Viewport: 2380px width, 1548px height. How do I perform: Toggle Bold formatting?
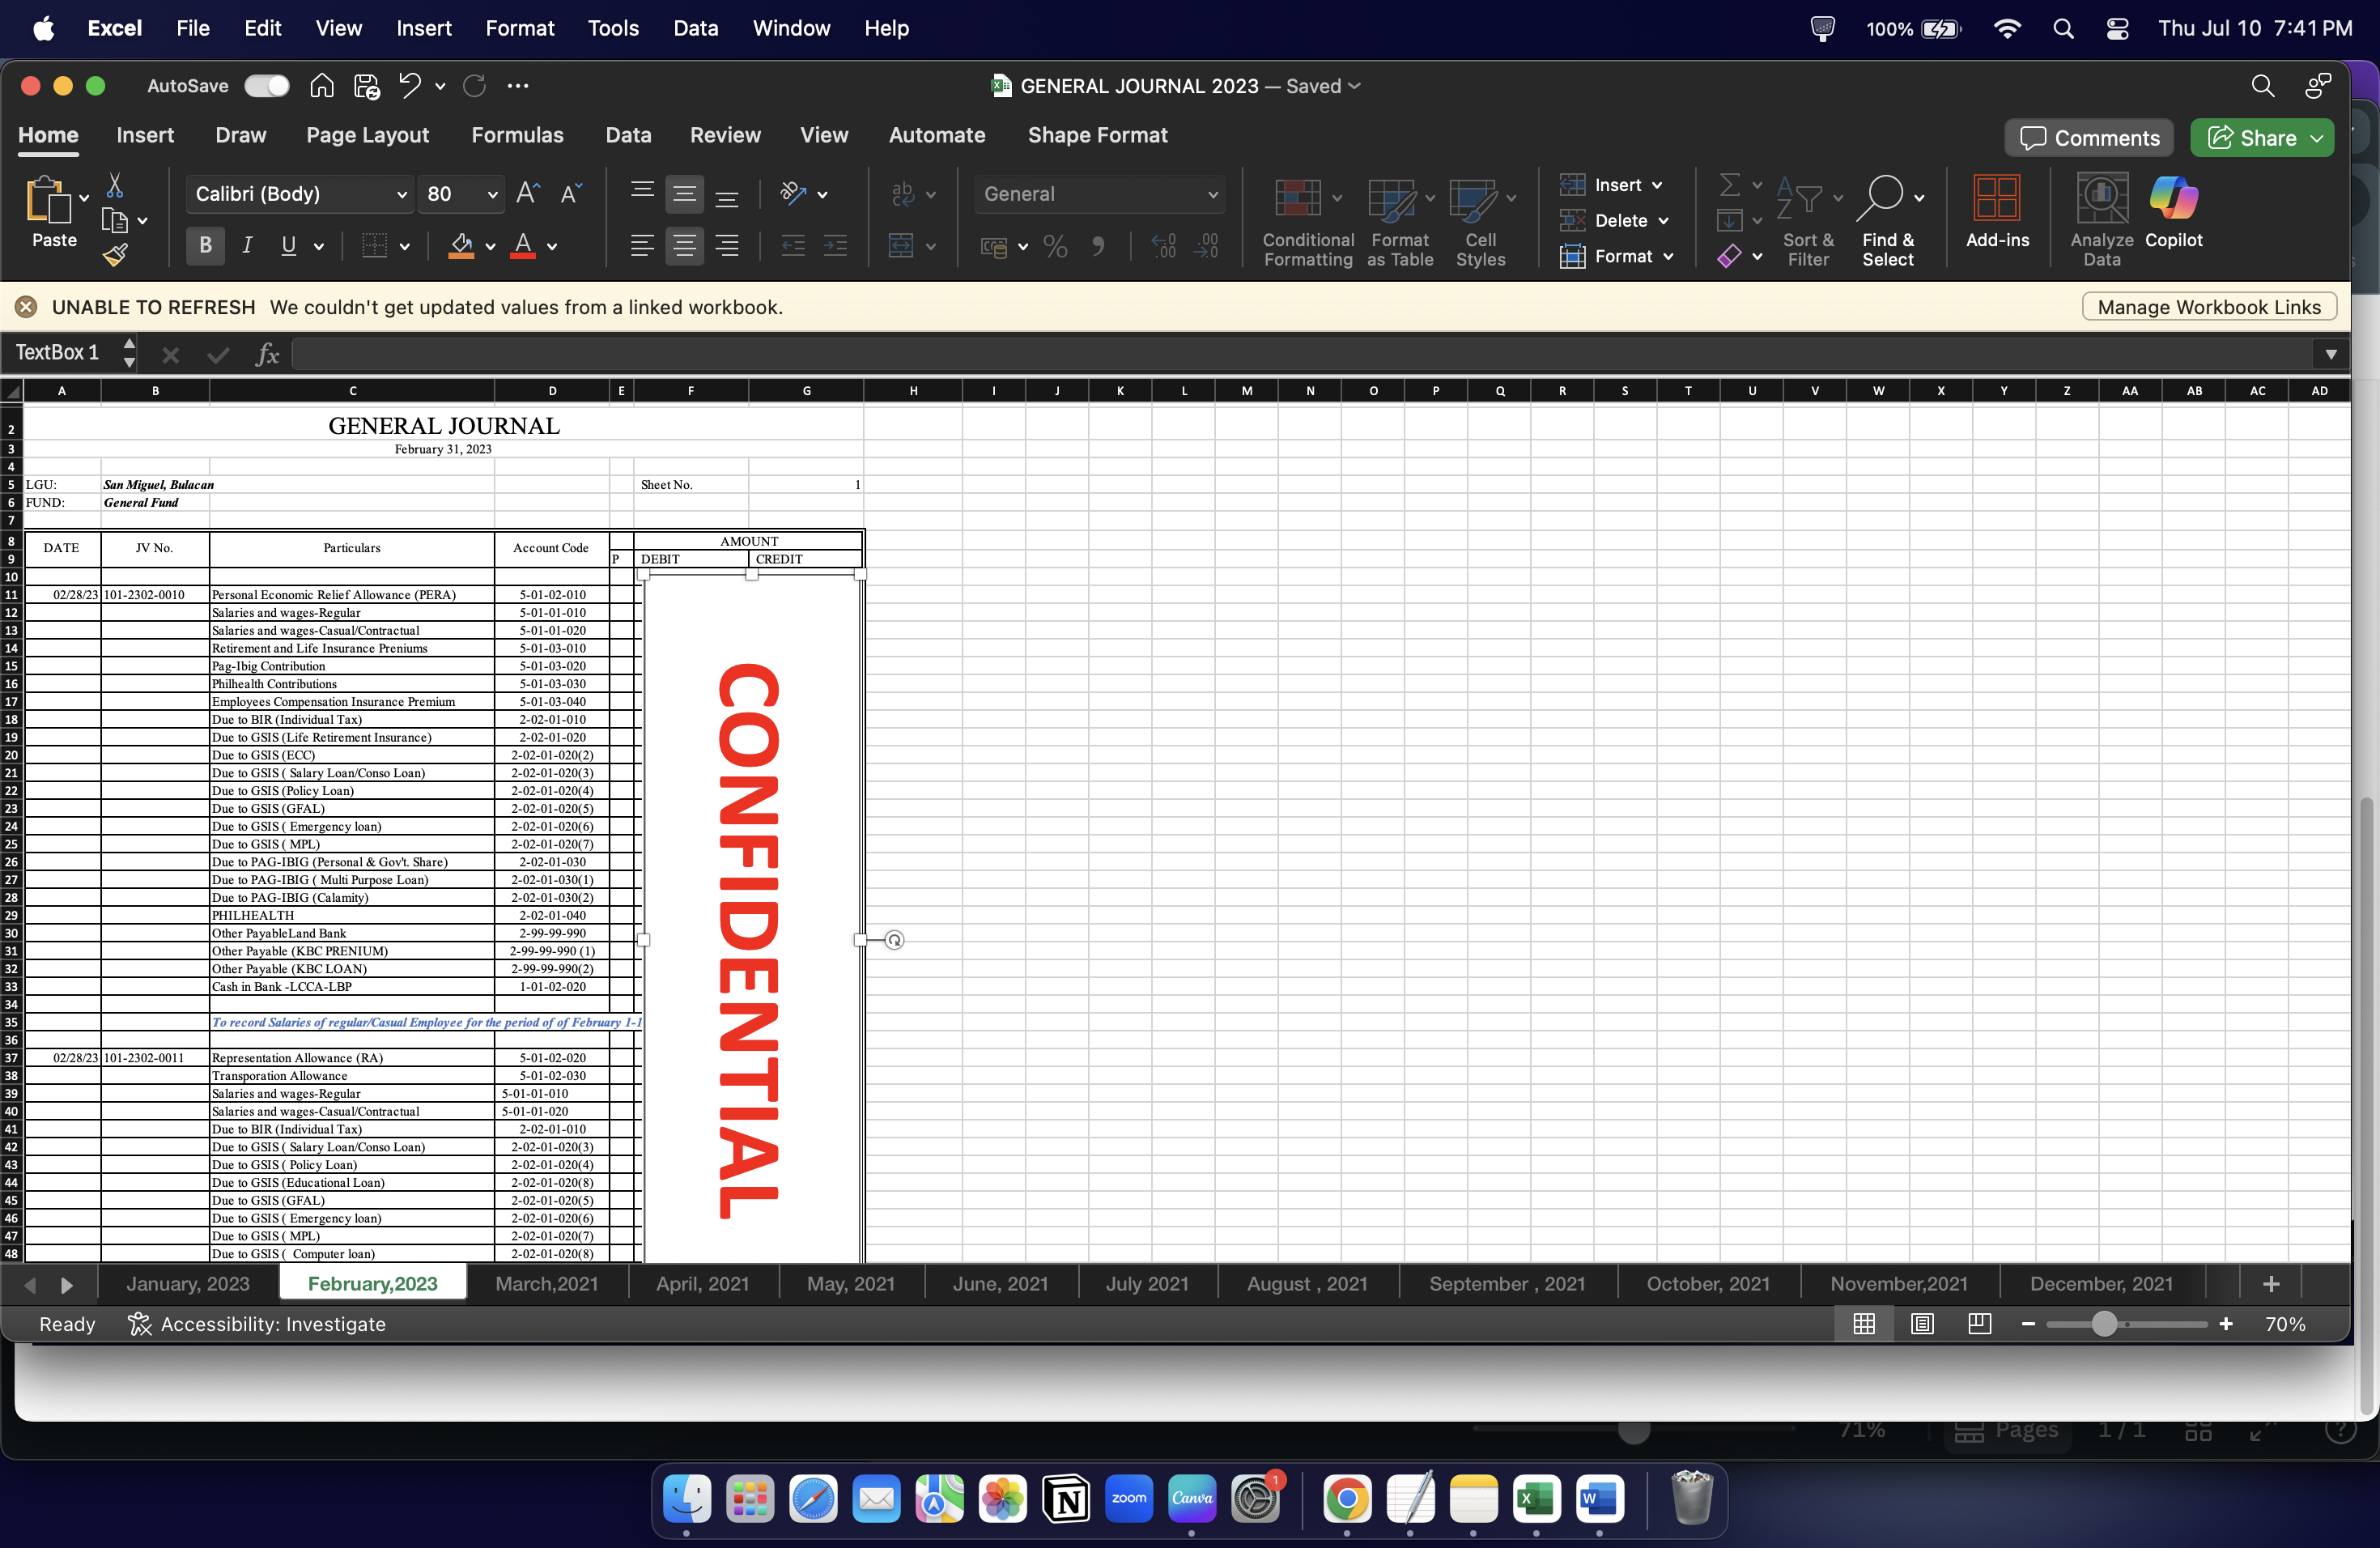[205, 246]
